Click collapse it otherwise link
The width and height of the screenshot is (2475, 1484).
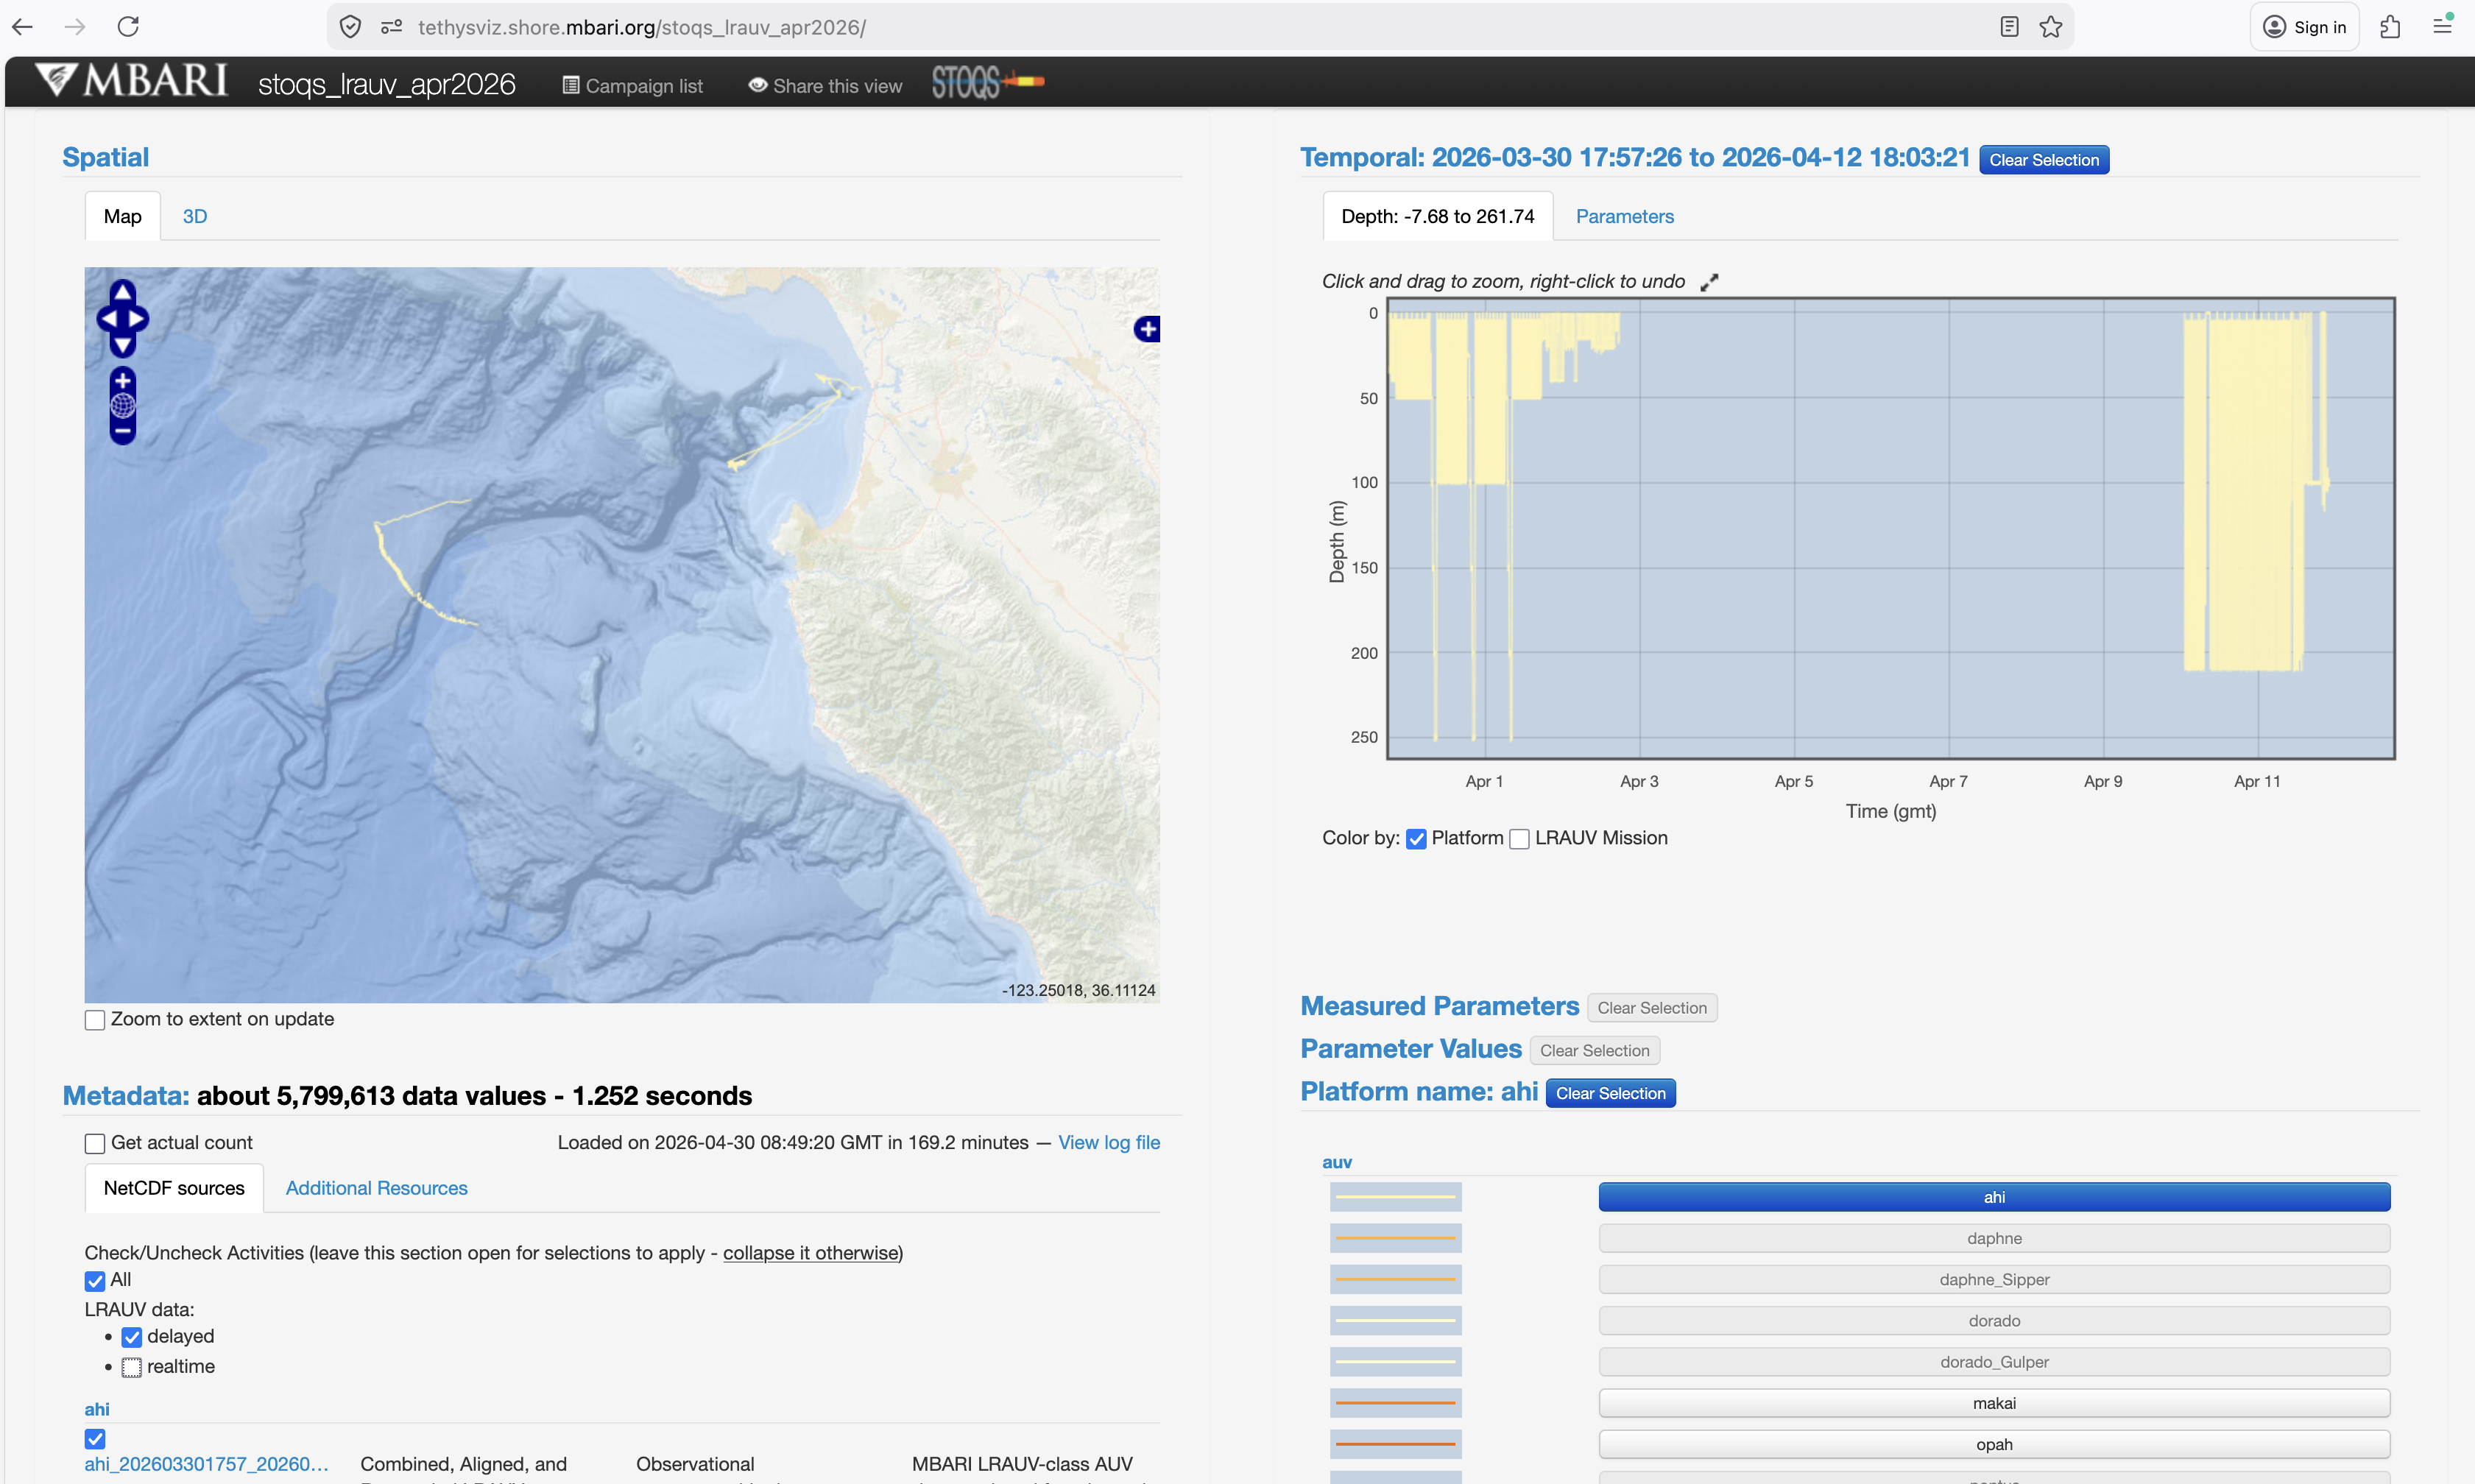(x=811, y=1253)
